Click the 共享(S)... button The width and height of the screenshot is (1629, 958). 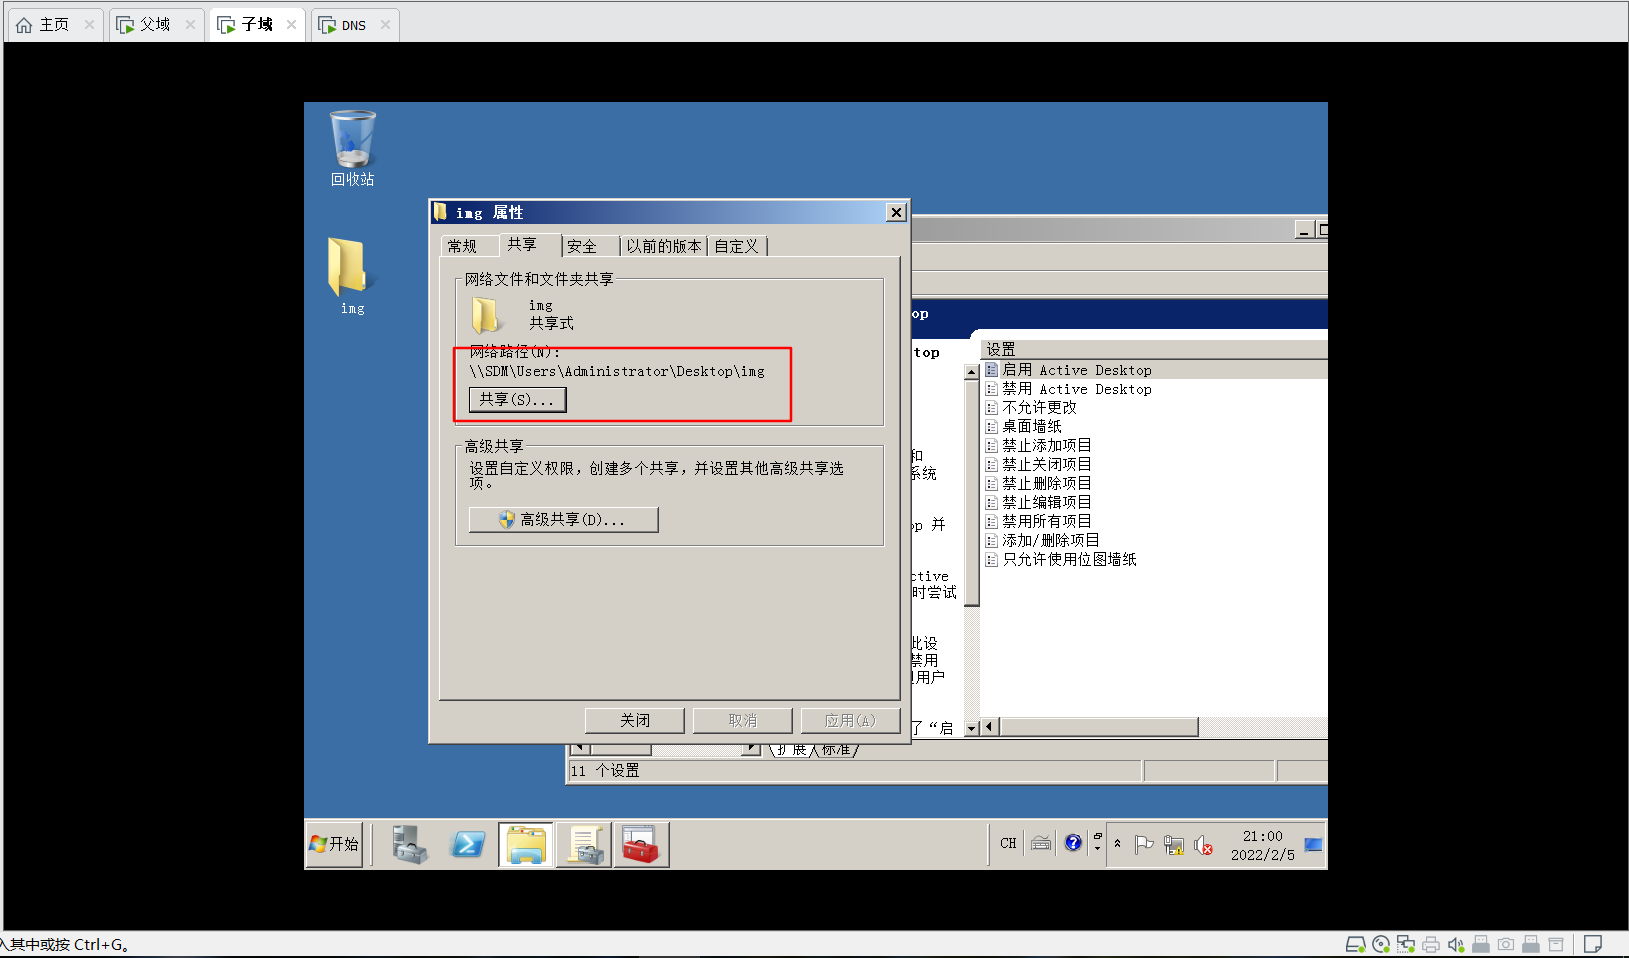tap(517, 400)
